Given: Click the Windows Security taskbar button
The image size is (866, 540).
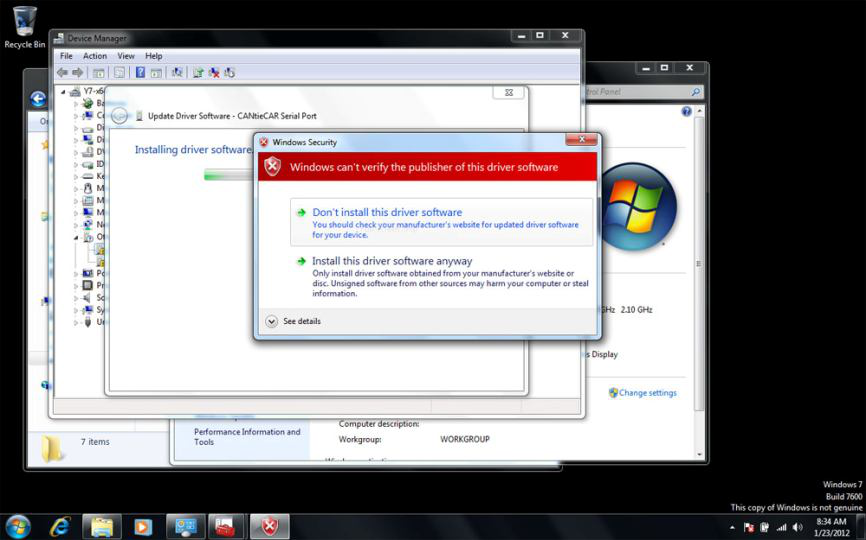Looking at the screenshot, I should 269,526.
